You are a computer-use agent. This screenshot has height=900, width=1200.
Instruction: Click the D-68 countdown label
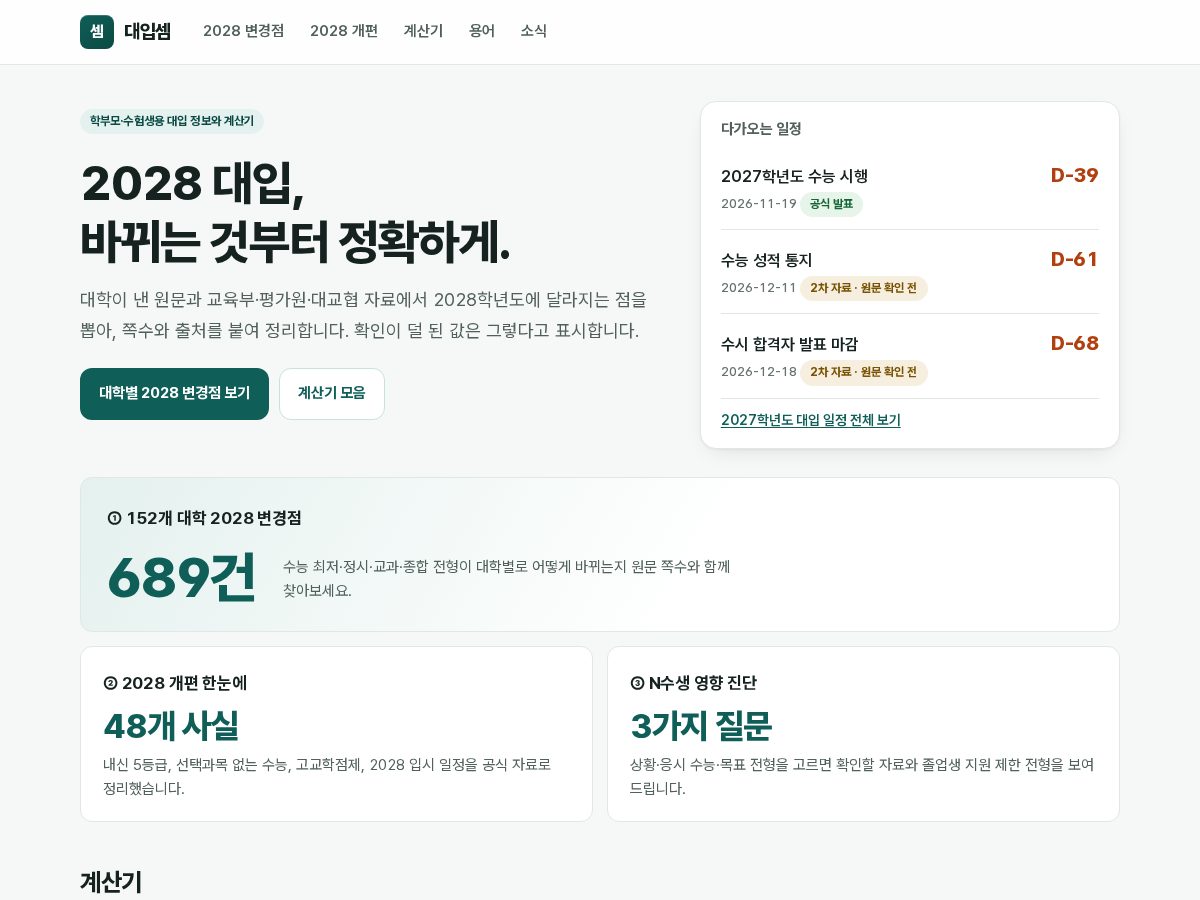[1074, 344]
